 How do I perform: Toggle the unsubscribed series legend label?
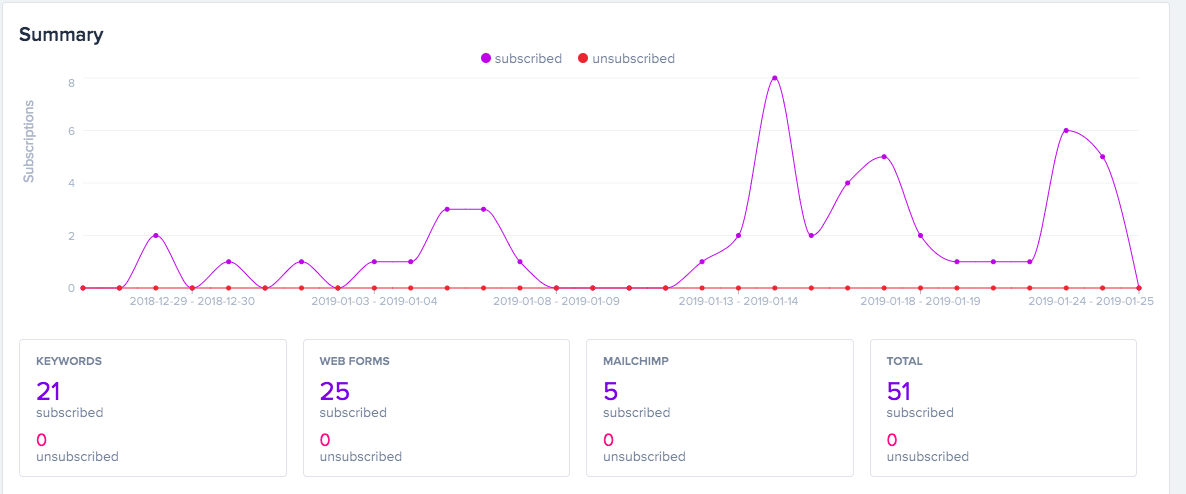pos(633,58)
